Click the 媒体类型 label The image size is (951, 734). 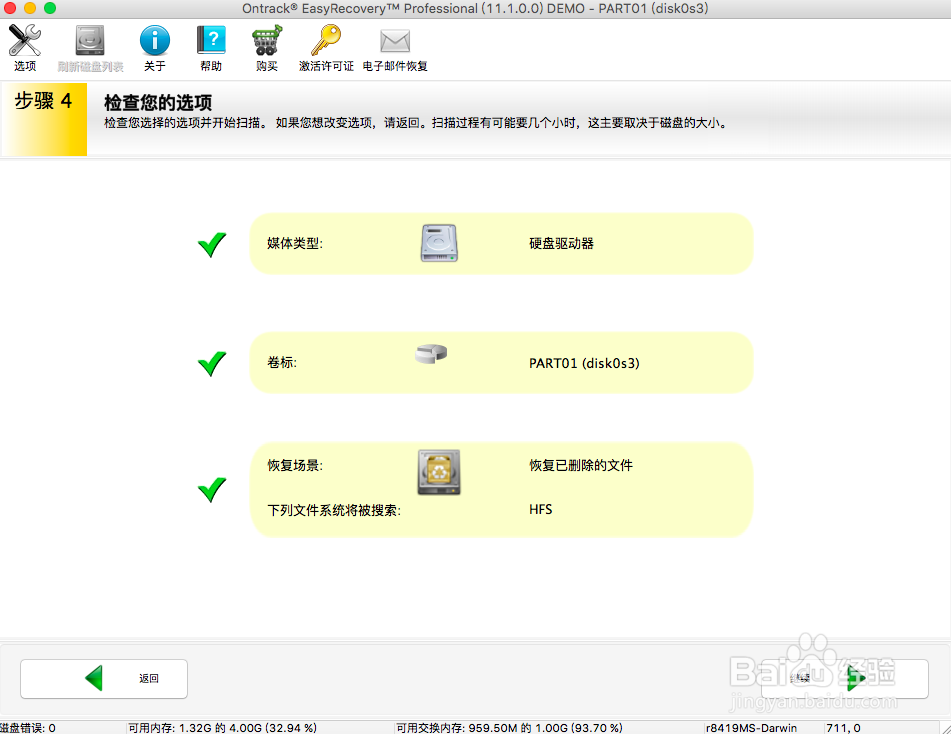pyautogui.click(x=295, y=243)
